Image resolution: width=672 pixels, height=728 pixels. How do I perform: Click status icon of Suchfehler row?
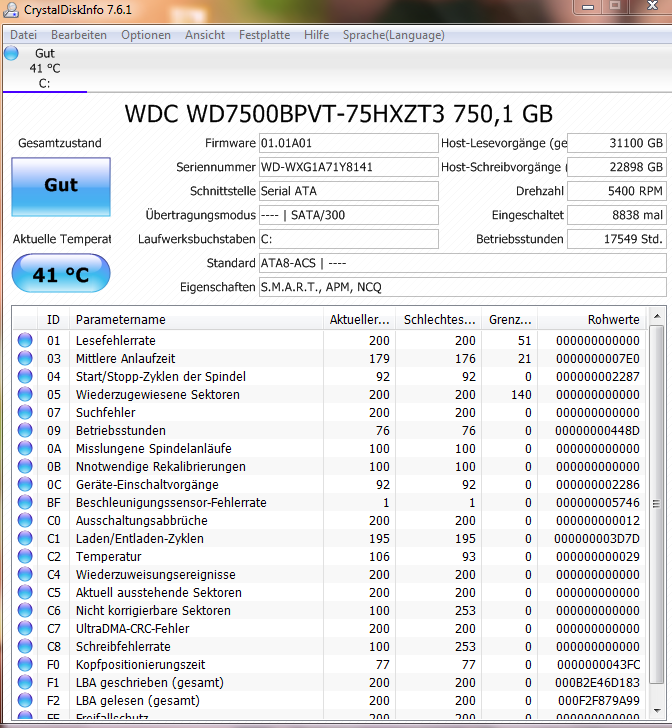tap(25, 412)
